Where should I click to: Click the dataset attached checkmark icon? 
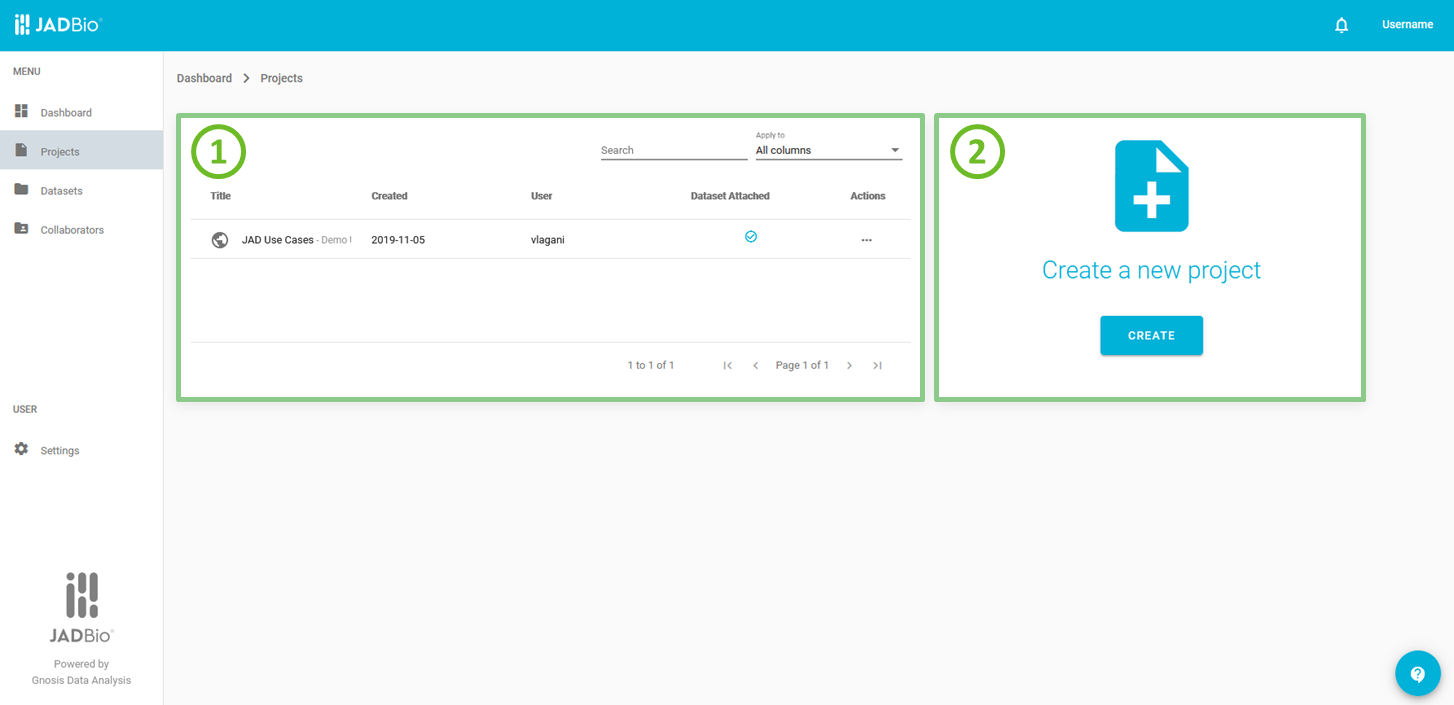coord(751,237)
